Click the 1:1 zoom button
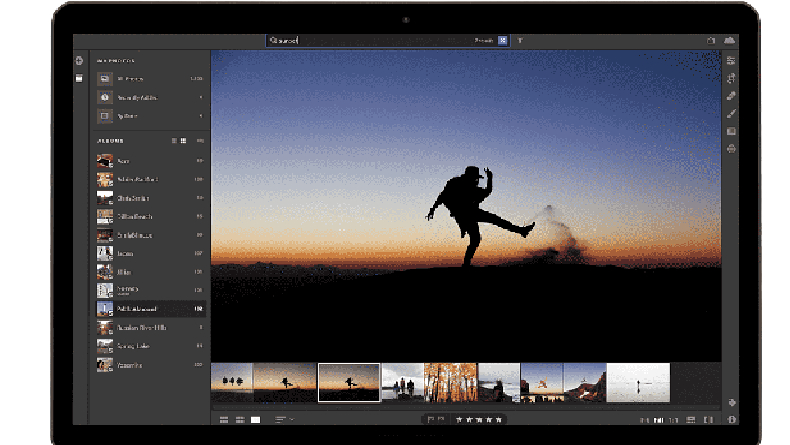The image size is (790, 445). tap(673, 420)
